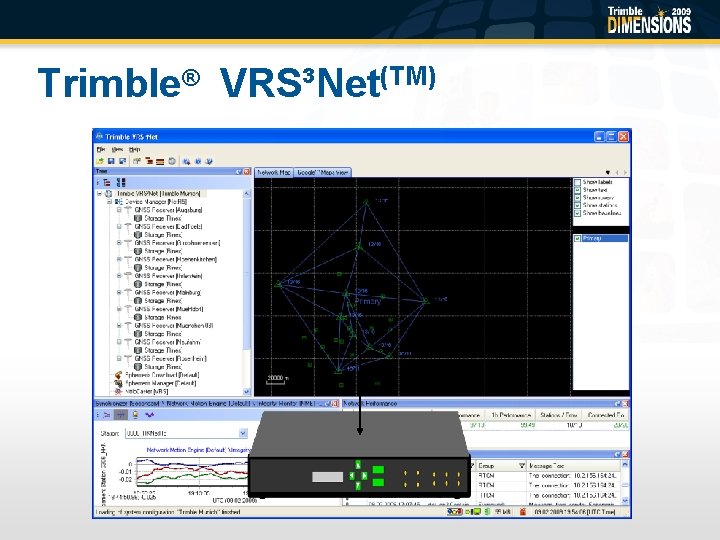Screen dimensions: 720x540
Task: Sort by the 1h Performance column header
Action: tap(511, 415)
